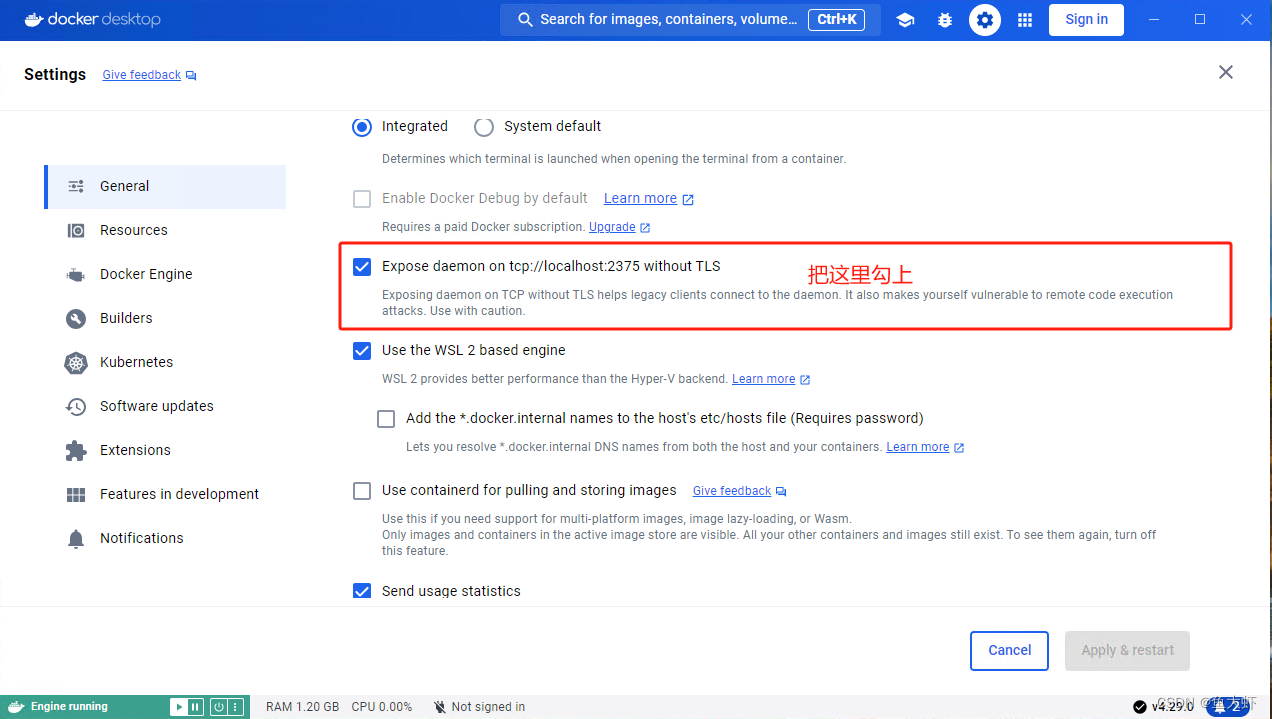This screenshot has width=1272, height=719.
Task: Click the Apply & restart button
Action: click(1128, 650)
